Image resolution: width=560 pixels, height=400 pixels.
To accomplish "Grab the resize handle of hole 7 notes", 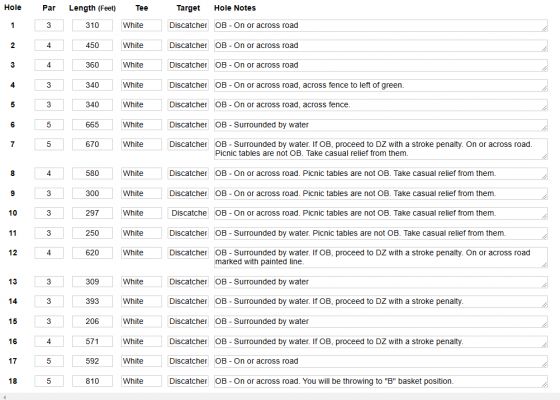I will point(544,156).
